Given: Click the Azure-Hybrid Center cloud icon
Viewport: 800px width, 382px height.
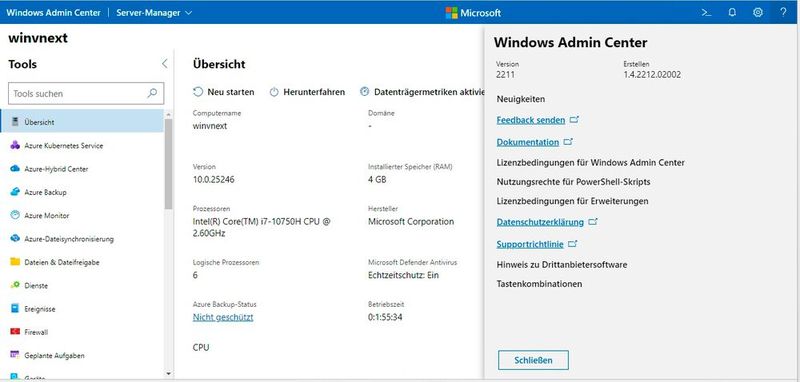Looking at the screenshot, I should (15, 168).
